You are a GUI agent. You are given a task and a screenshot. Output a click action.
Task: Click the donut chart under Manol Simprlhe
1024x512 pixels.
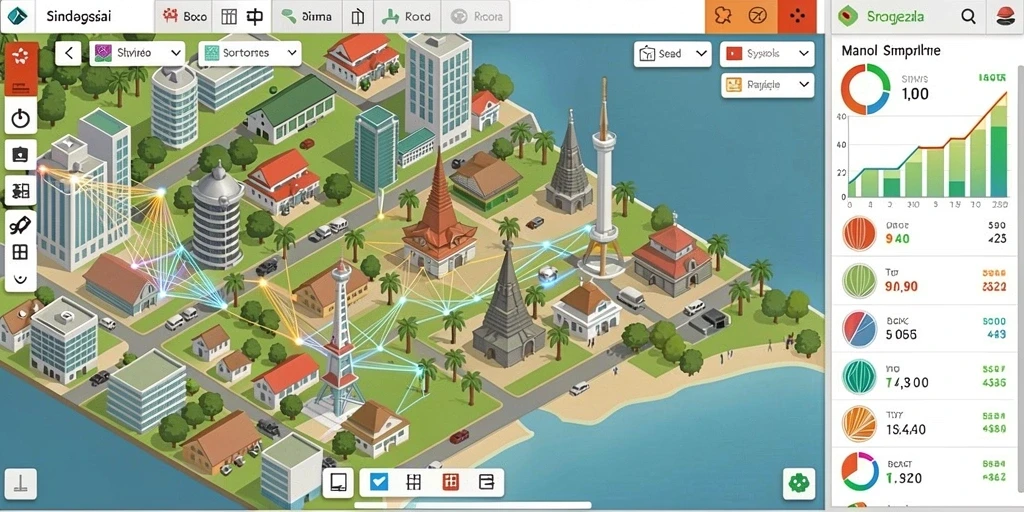(865, 89)
